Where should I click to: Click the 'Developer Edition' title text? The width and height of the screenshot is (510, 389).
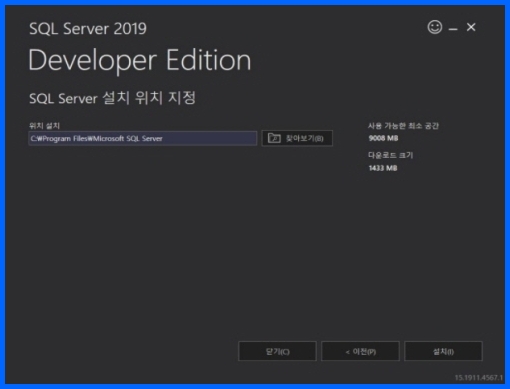pos(140,61)
